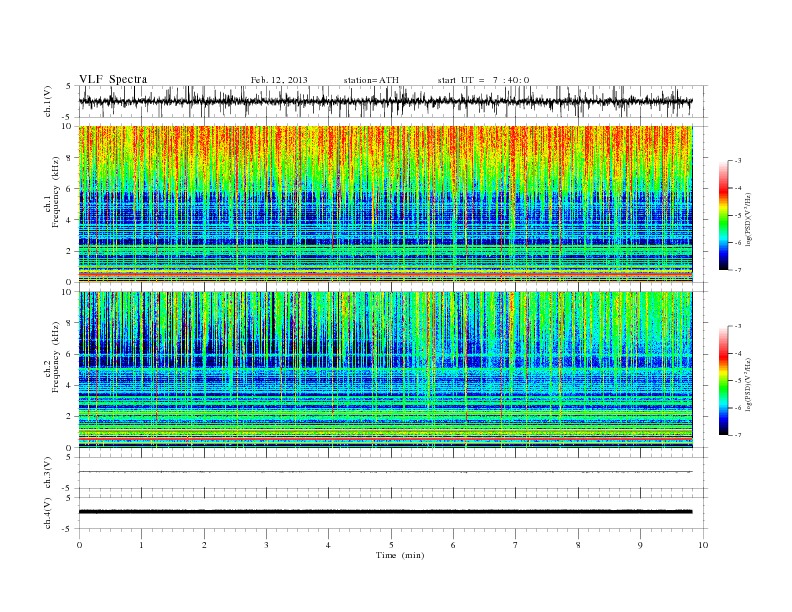This screenshot has width=792, height=612.
Task: Click the "5" minute tick label
Action: coord(391,545)
